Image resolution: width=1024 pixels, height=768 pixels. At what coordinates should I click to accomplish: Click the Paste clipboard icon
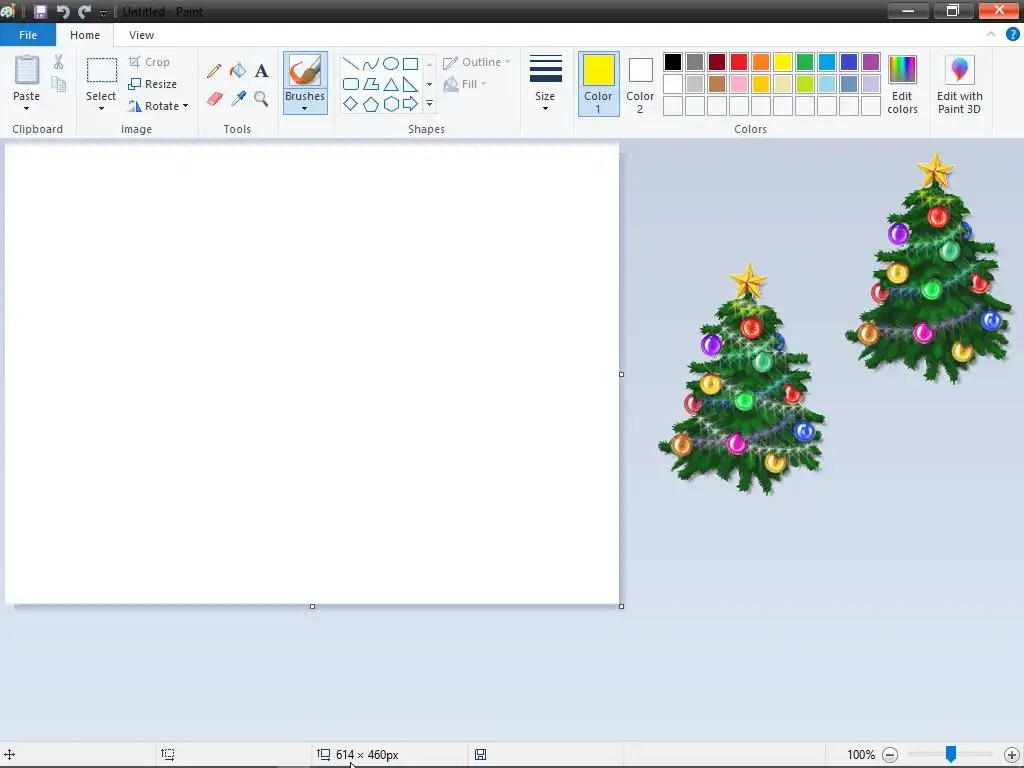pyautogui.click(x=27, y=71)
